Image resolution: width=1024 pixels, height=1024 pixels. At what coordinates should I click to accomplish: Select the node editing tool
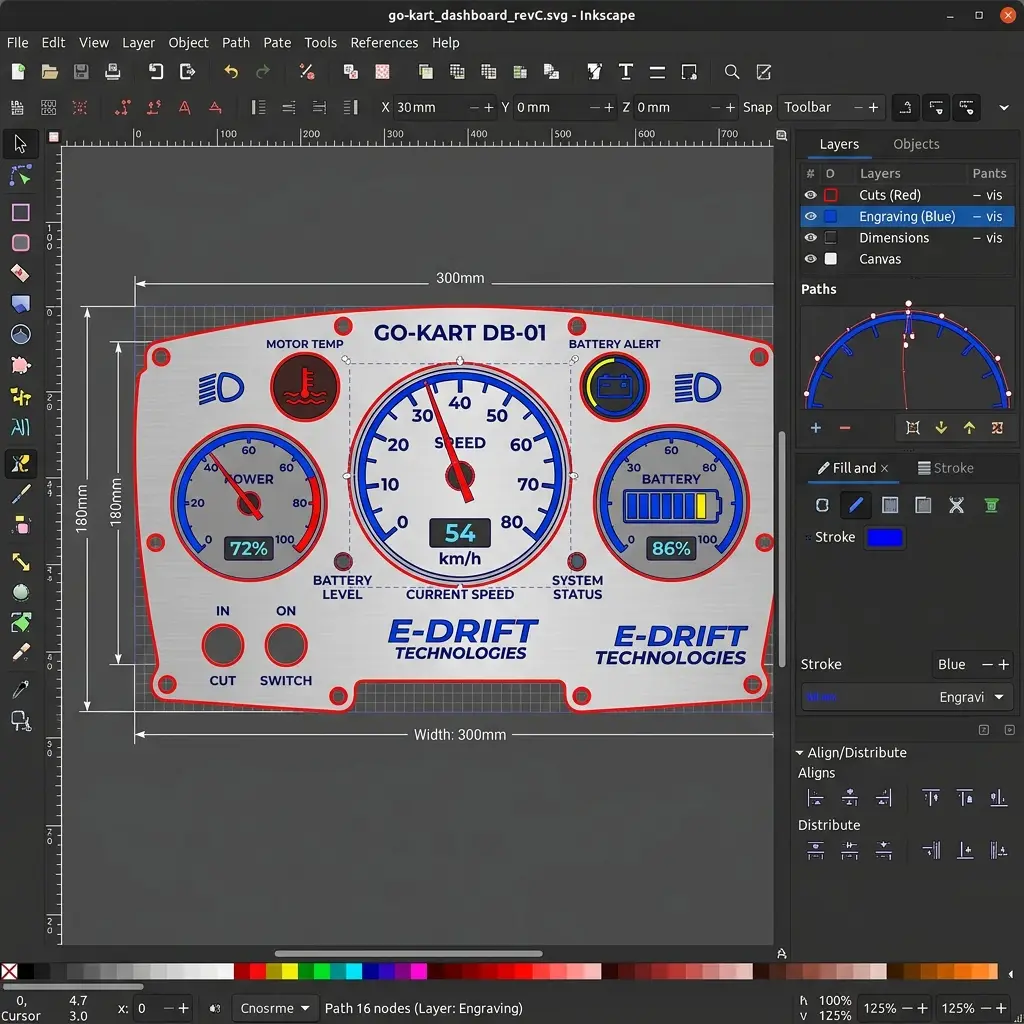20,176
